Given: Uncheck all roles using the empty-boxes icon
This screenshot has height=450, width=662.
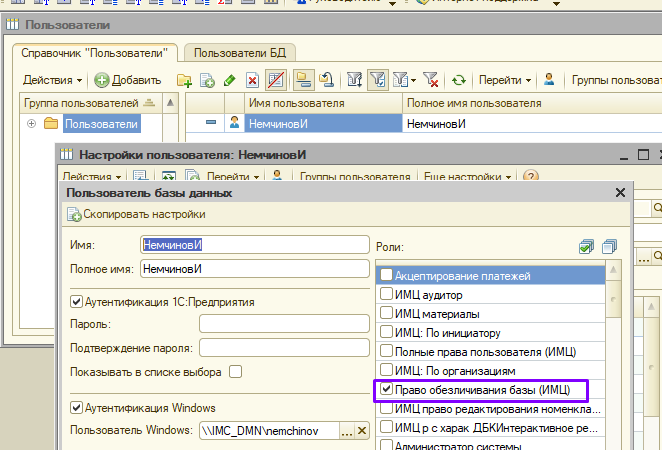Looking at the screenshot, I should tap(609, 246).
